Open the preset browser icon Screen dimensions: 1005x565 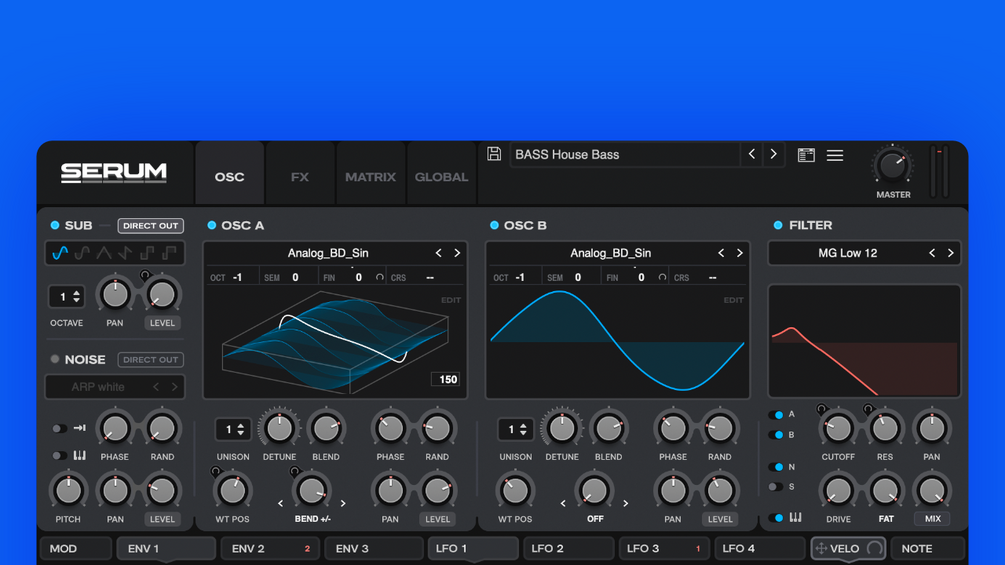(806, 155)
